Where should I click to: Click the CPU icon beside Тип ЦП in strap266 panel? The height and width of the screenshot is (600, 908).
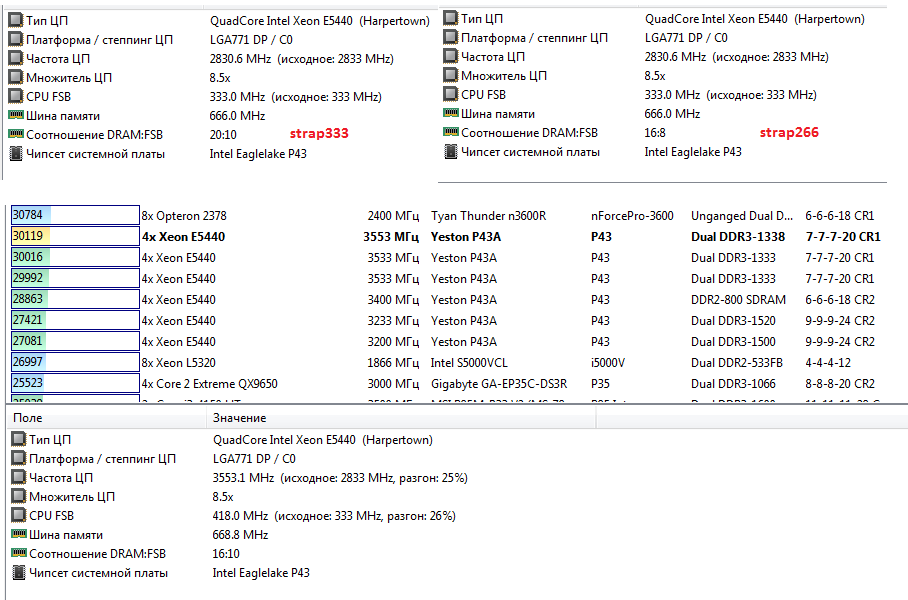pyautogui.click(x=451, y=18)
